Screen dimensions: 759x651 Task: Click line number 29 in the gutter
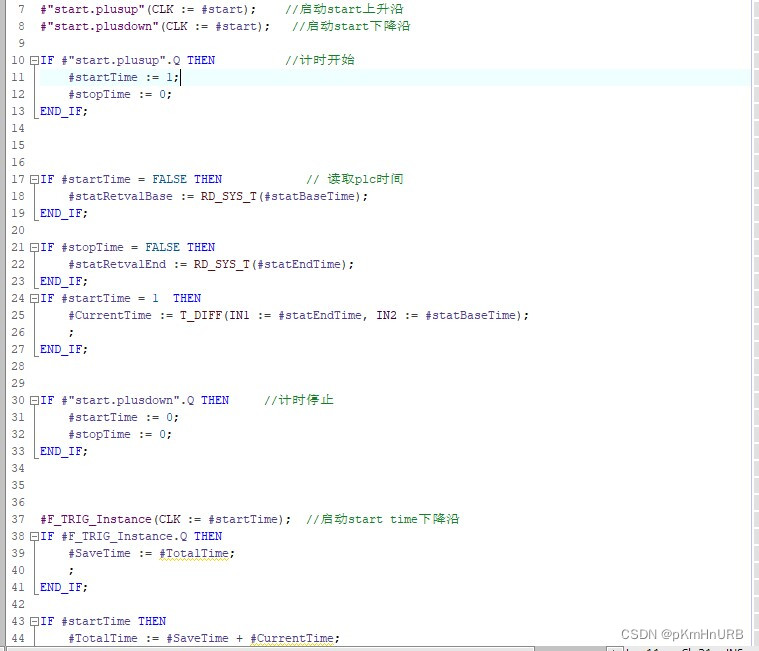18,383
